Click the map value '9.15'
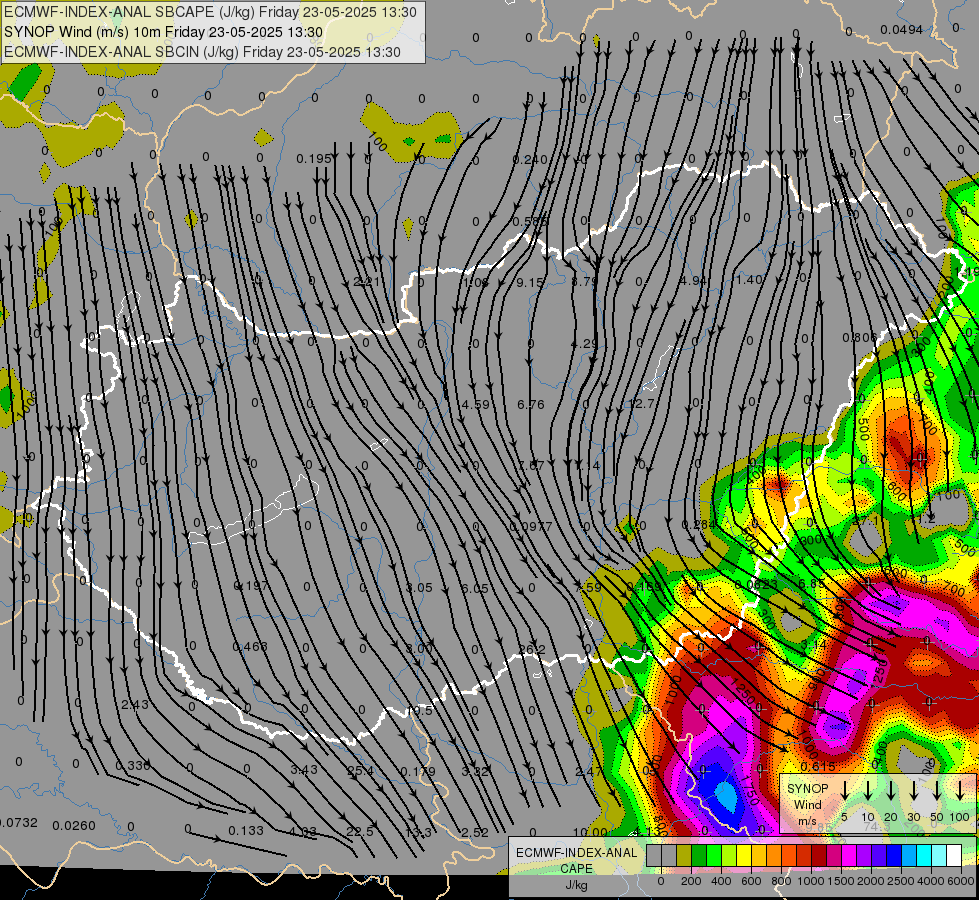The height and width of the screenshot is (900, 979). pos(530,283)
